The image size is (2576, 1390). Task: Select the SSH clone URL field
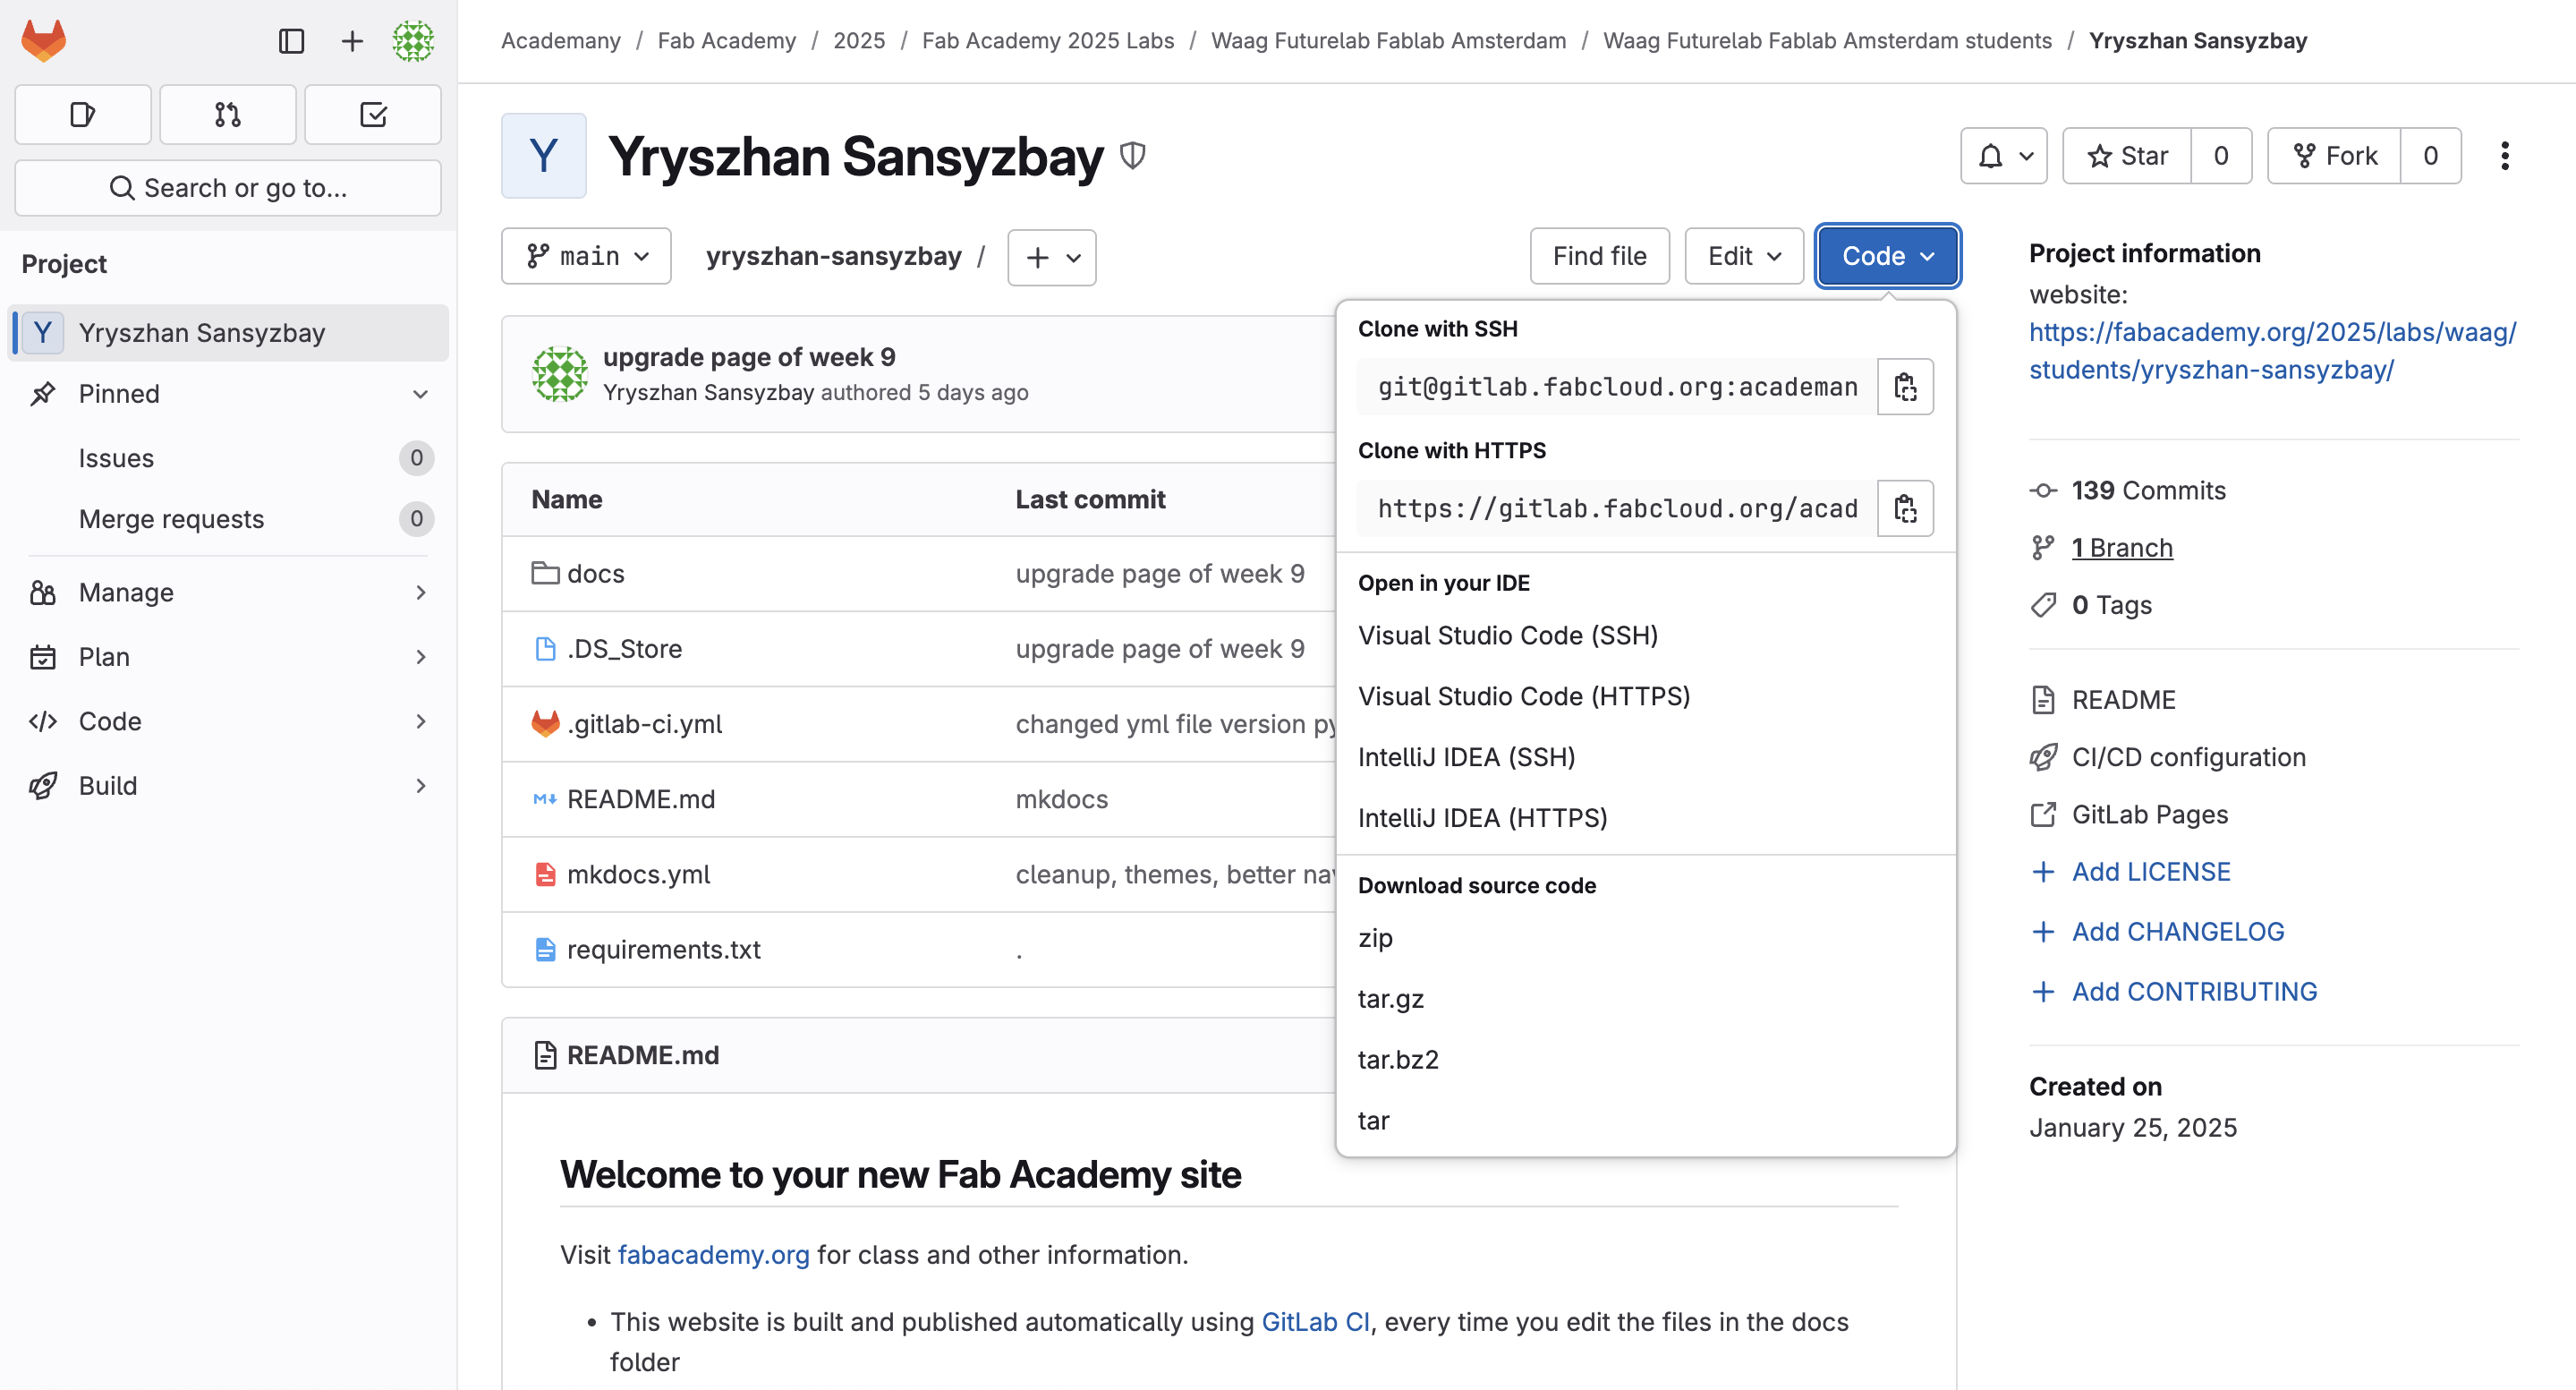pyautogui.click(x=1617, y=387)
